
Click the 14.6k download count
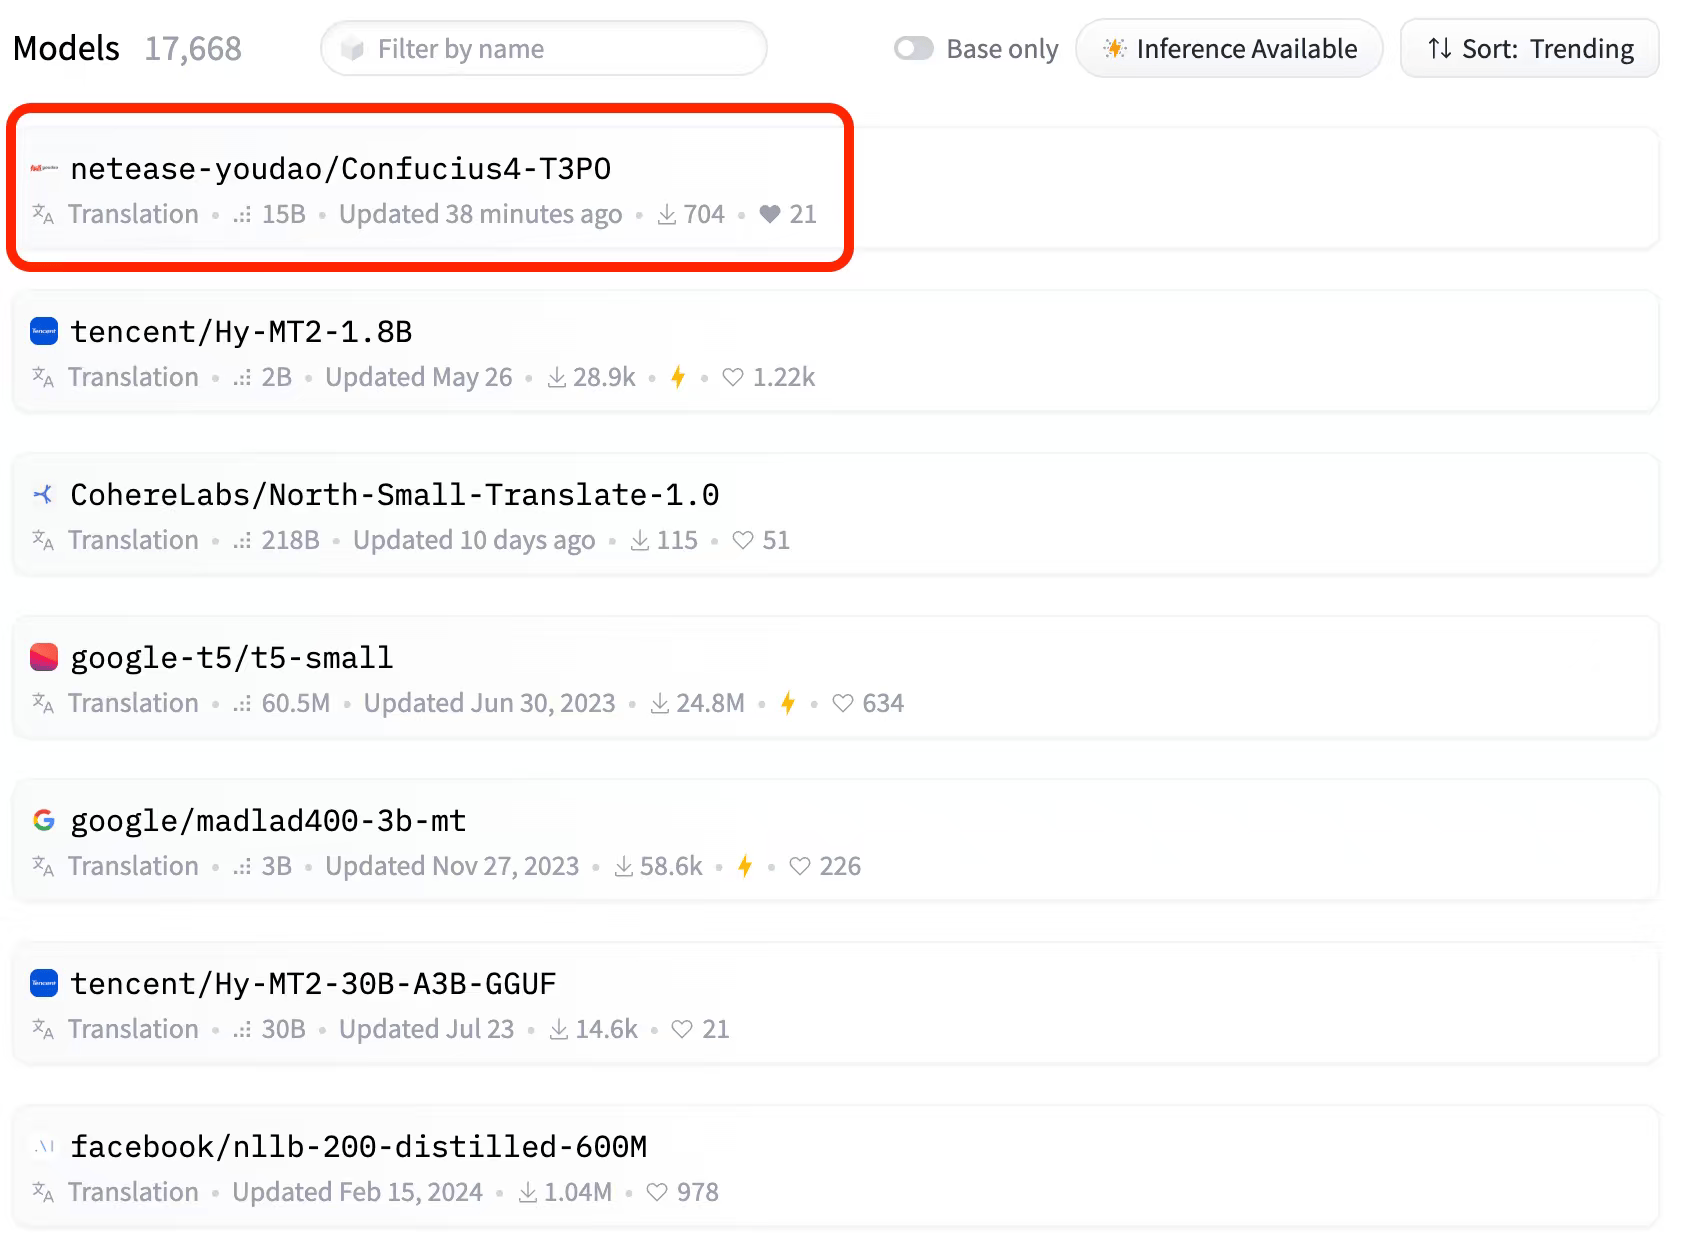[607, 1029]
